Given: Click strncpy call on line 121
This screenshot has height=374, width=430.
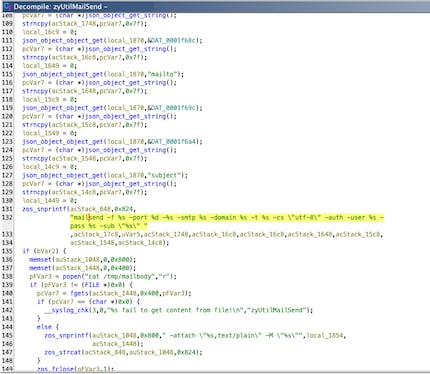Looking at the screenshot, I should click(35, 125).
